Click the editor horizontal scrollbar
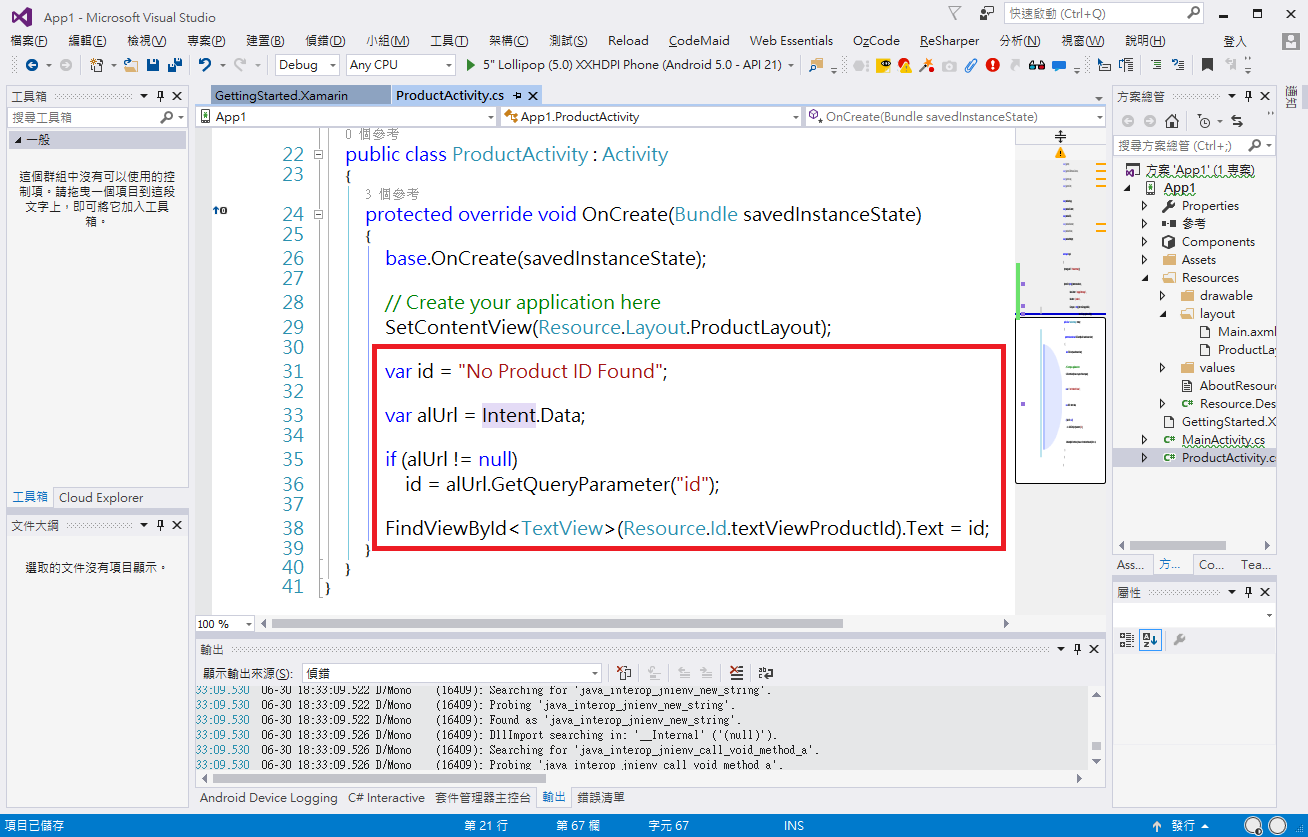 click(x=557, y=624)
